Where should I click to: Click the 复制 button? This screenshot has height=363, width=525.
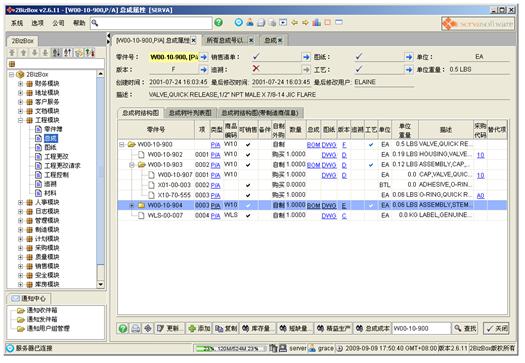point(226,329)
